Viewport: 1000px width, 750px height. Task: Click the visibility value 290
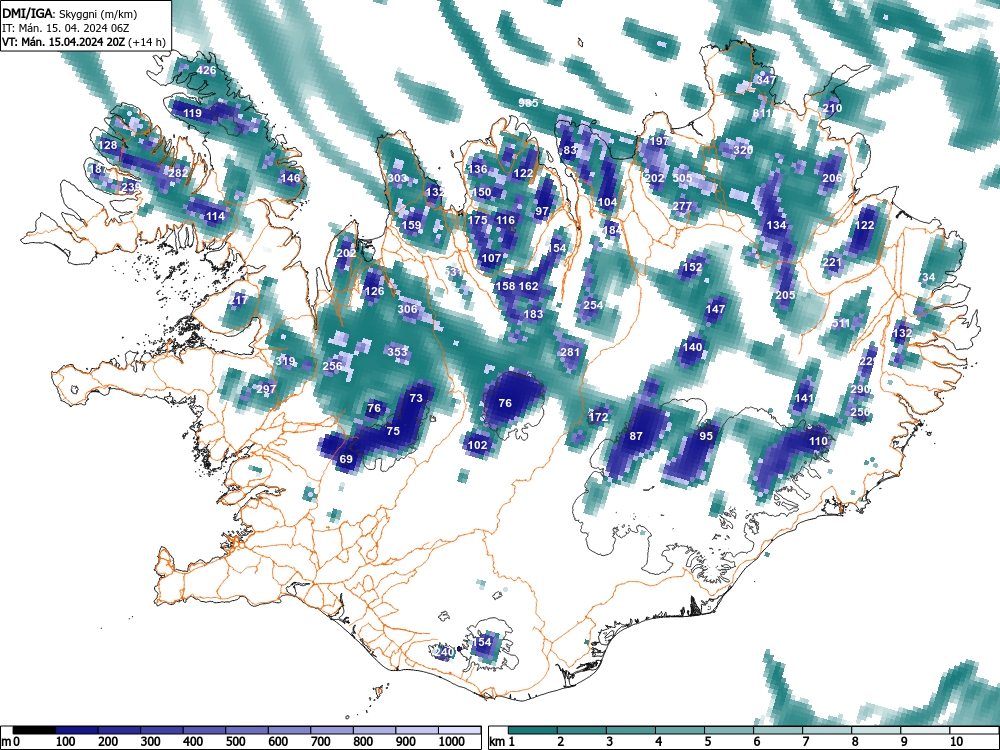pyautogui.click(x=860, y=389)
